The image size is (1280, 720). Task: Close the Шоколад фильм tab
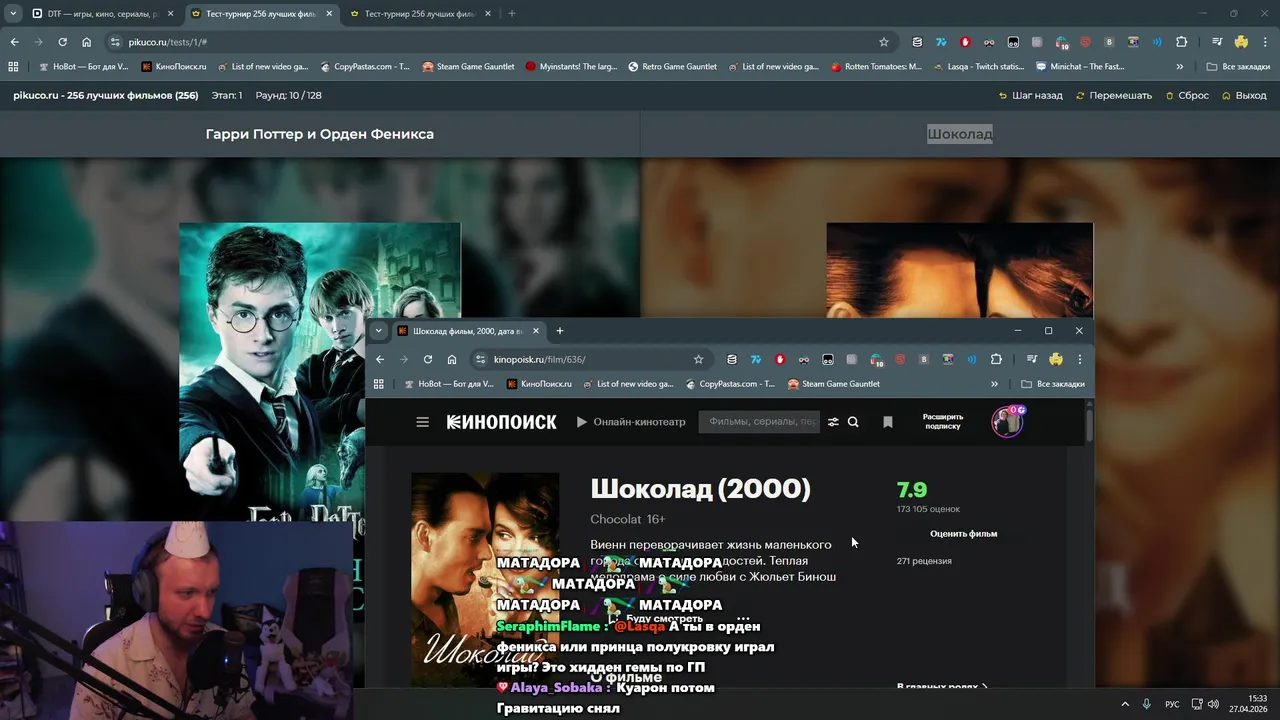click(x=536, y=331)
